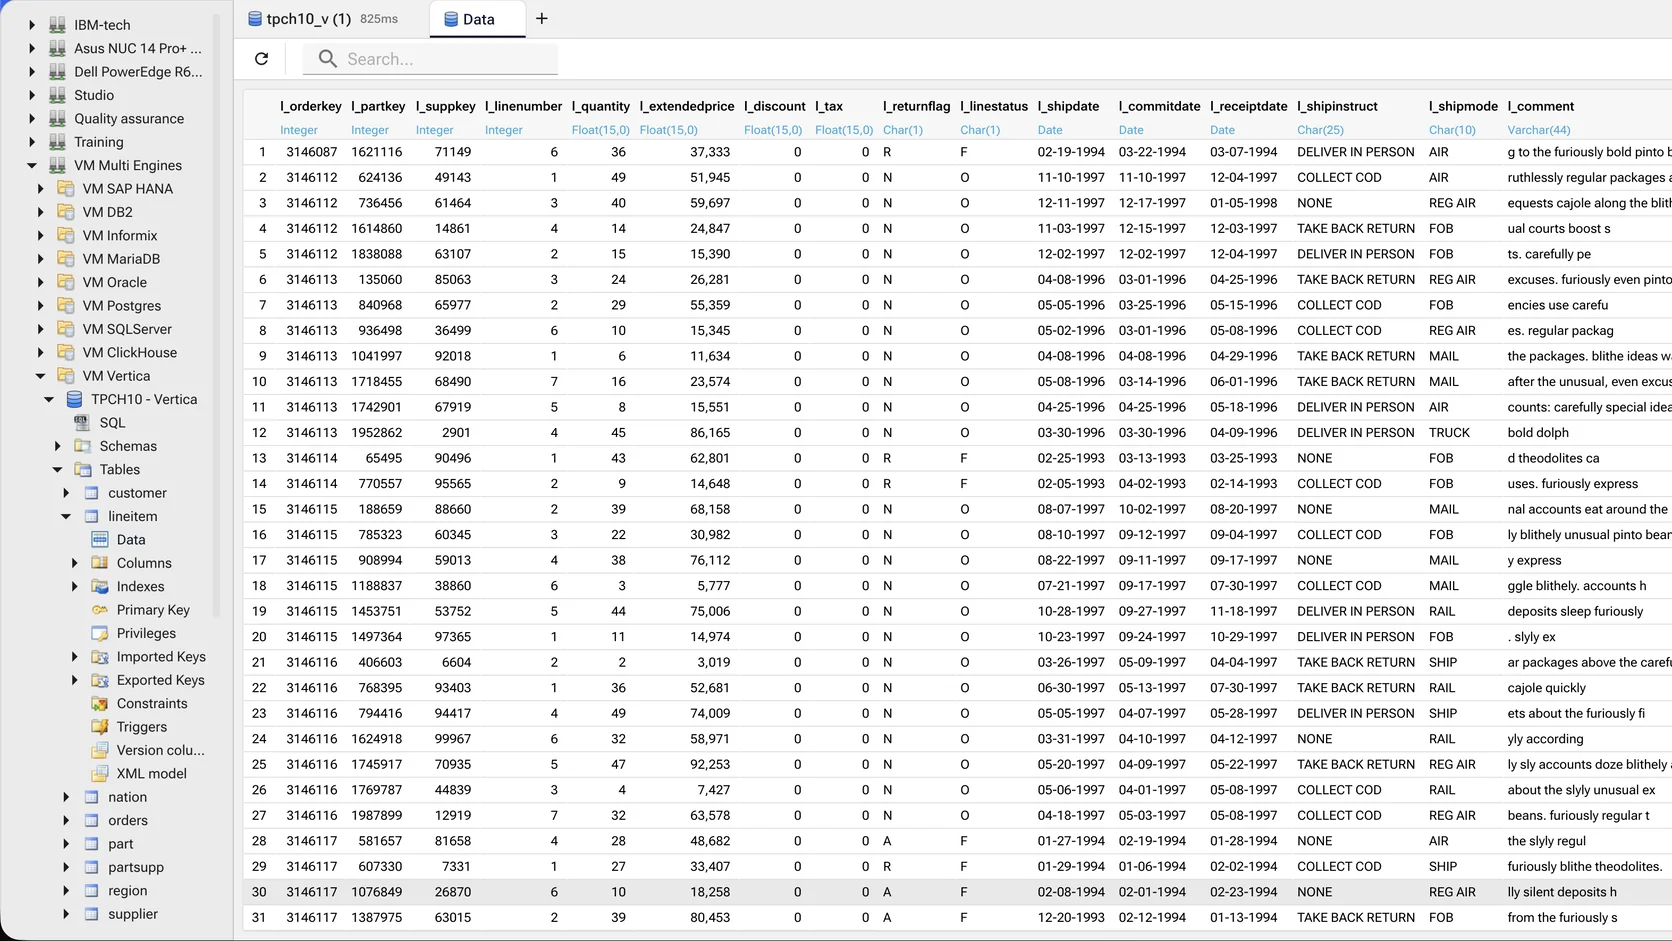Click the VM SAP HANA folder icon
1672x941 pixels.
point(66,189)
